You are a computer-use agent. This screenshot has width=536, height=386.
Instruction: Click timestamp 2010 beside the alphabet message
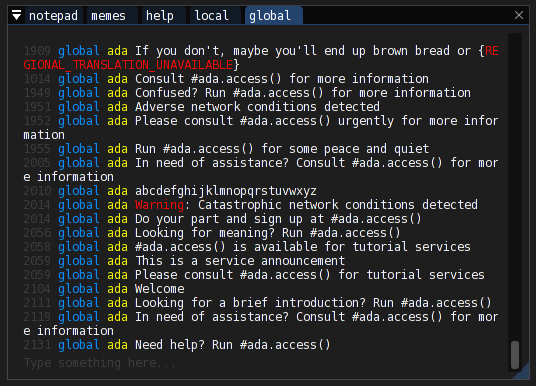tap(37, 191)
